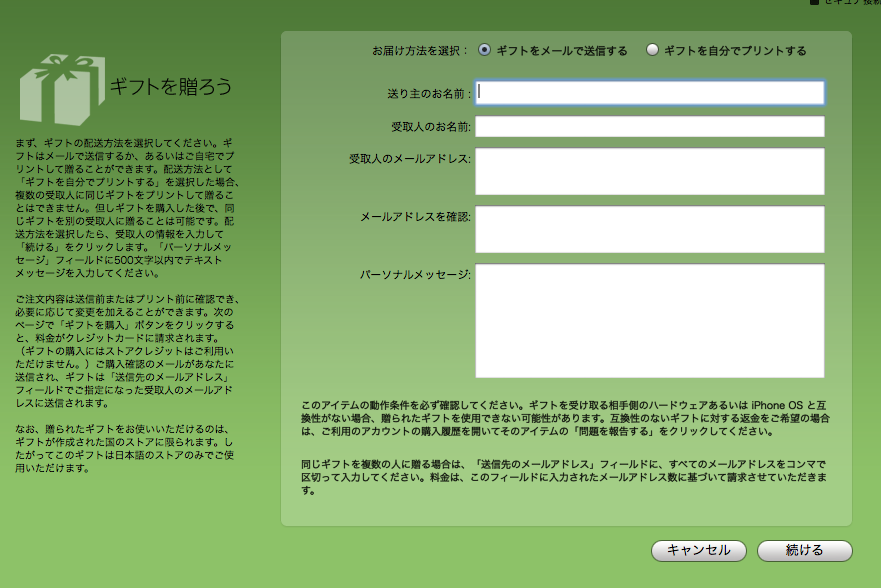
Task: Click the paragraph starting このアイテムの動作条件
Action: [566, 417]
